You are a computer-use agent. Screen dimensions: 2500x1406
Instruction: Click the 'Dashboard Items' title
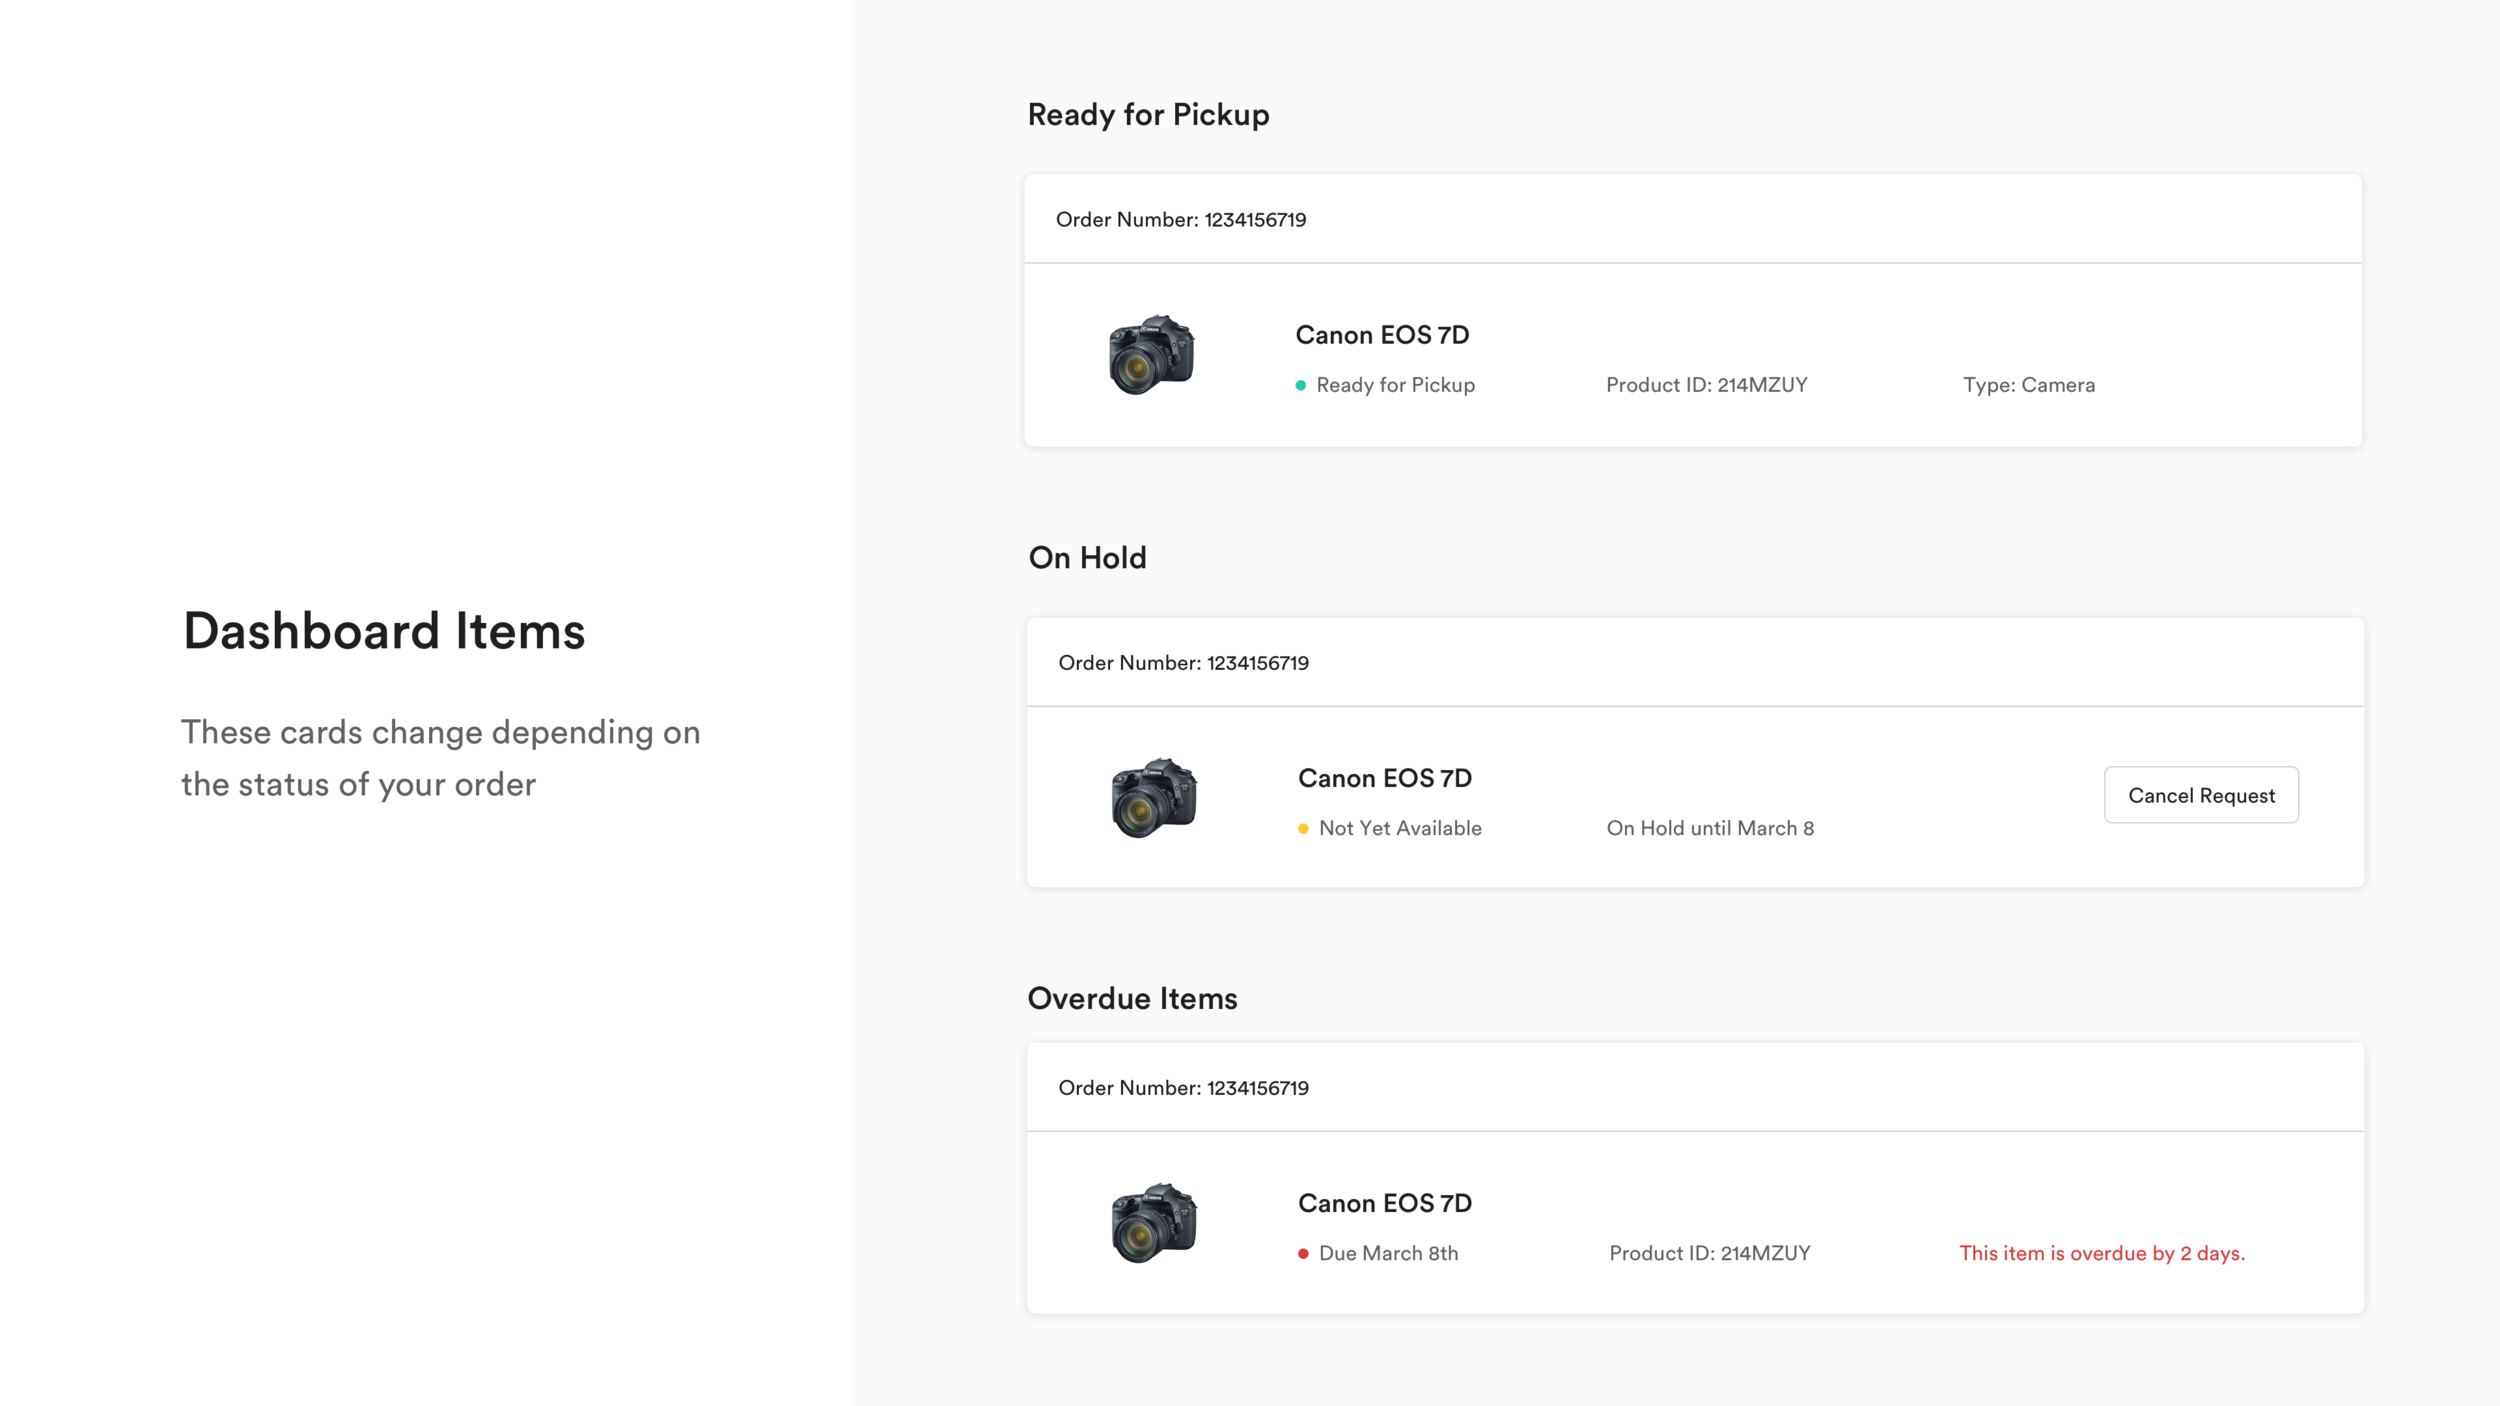[x=384, y=631]
